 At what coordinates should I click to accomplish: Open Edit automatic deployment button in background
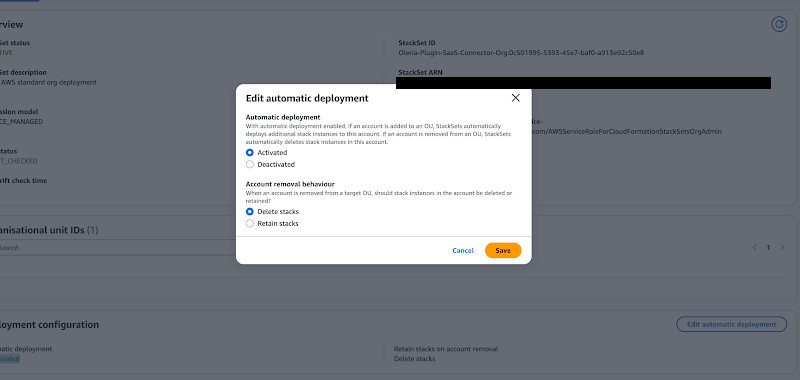click(731, 324)
